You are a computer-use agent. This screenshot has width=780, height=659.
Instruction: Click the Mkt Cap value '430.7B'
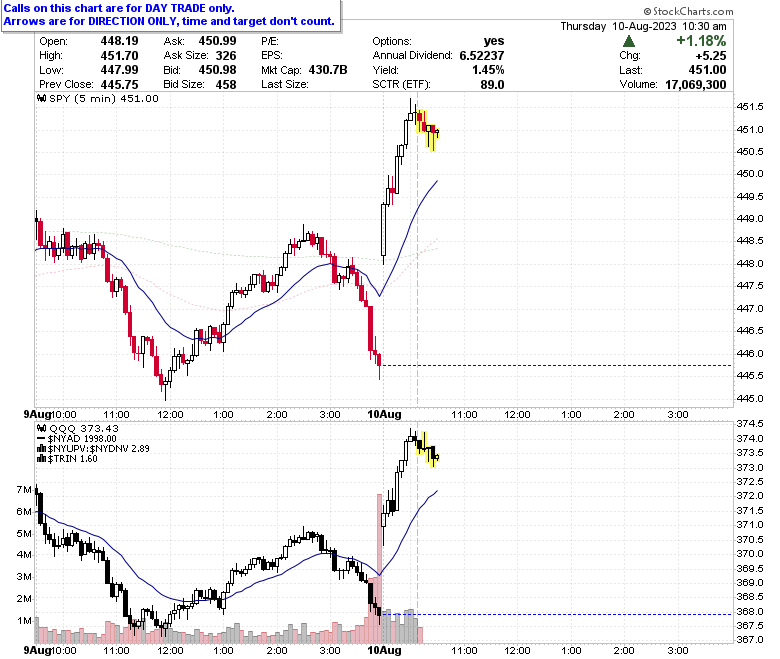click(328, 70)
